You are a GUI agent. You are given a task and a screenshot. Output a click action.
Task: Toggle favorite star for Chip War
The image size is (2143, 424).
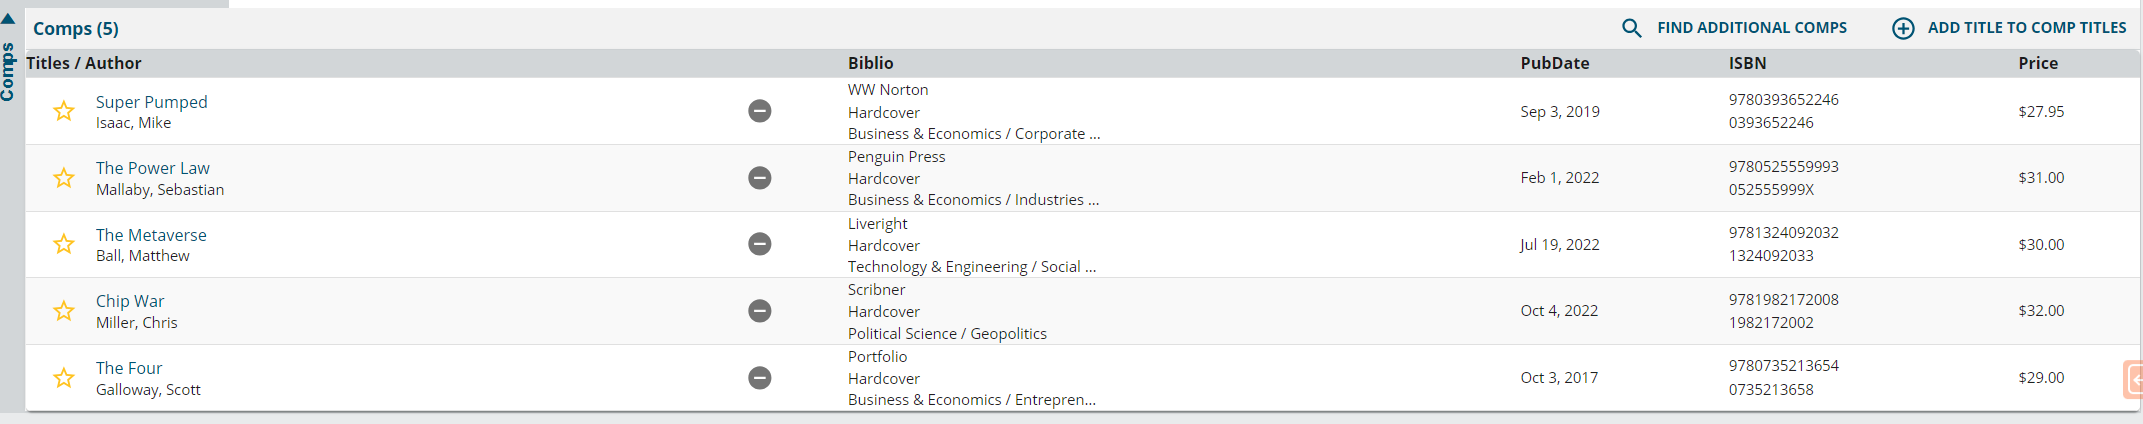point(64,311)
